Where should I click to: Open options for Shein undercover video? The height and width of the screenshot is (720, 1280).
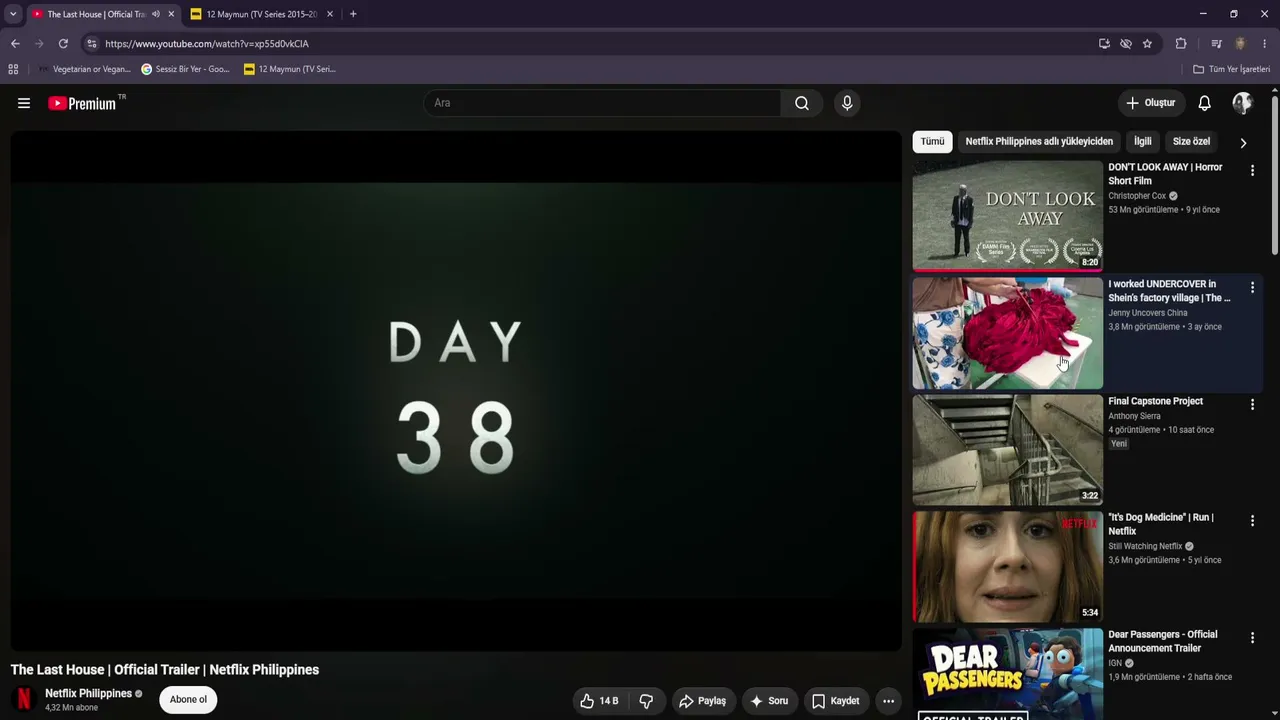tap(1252, 288)
